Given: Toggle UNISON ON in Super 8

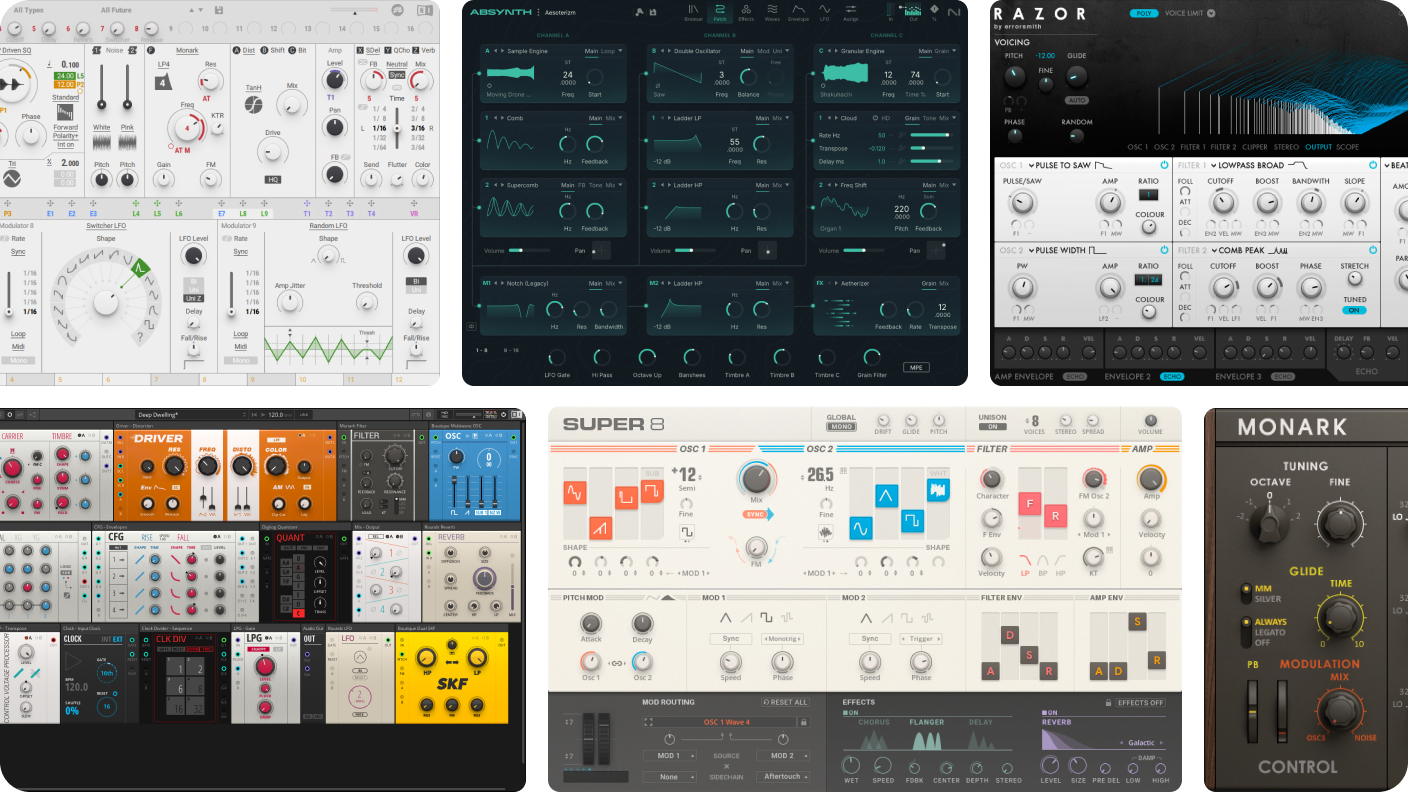Looking at the screenshot, I should pos(992,427).
